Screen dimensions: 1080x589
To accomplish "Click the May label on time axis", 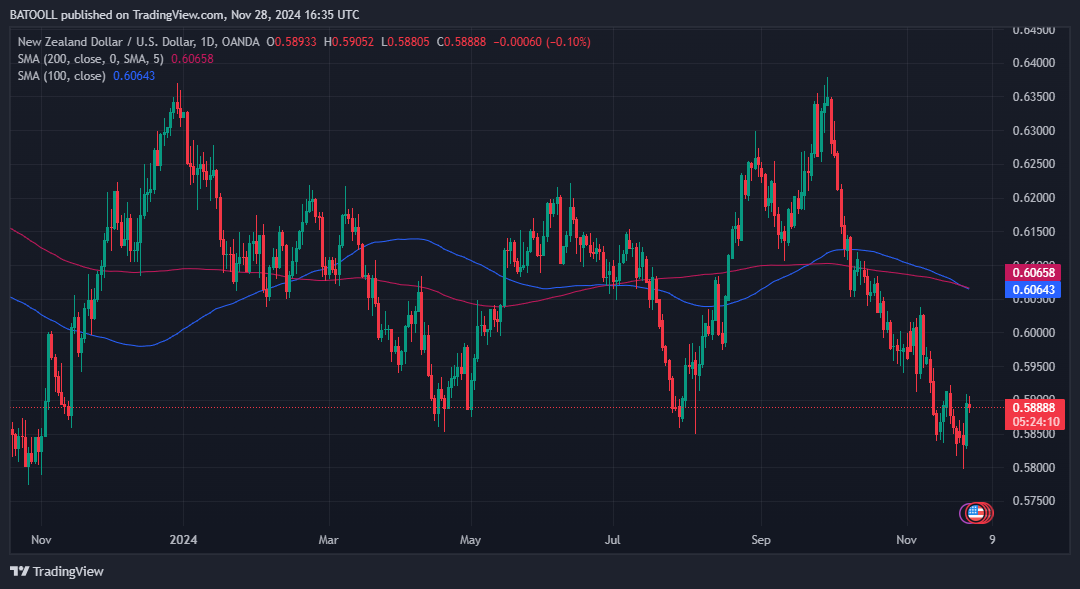I will click(x=470, y=539).
